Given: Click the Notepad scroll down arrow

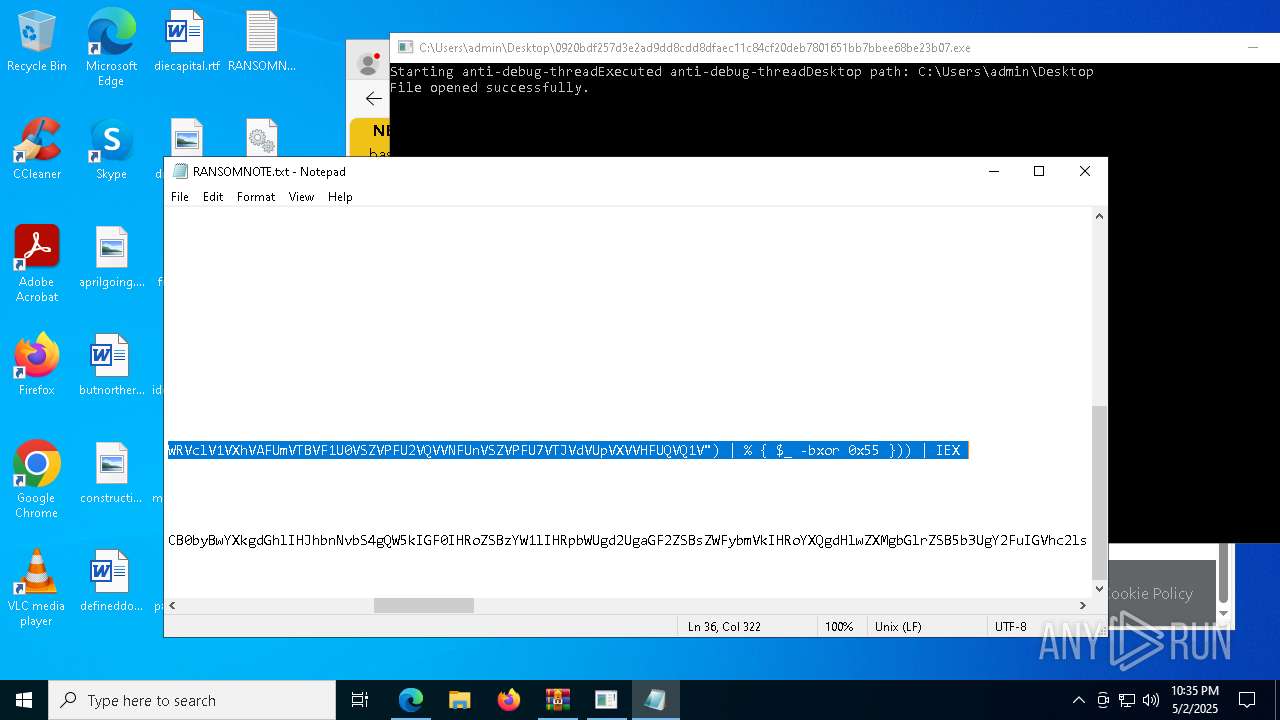Looking at the screenshot, I should (x=1099, y=589).
